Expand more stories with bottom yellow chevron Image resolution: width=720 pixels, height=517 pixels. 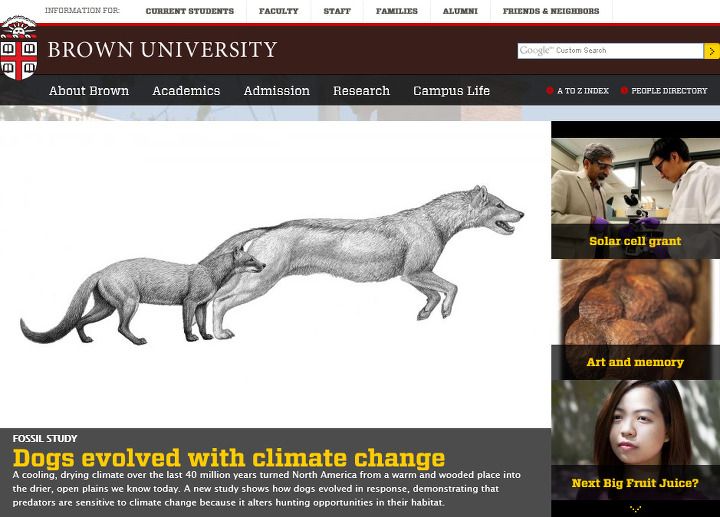[x=636, y=508]
